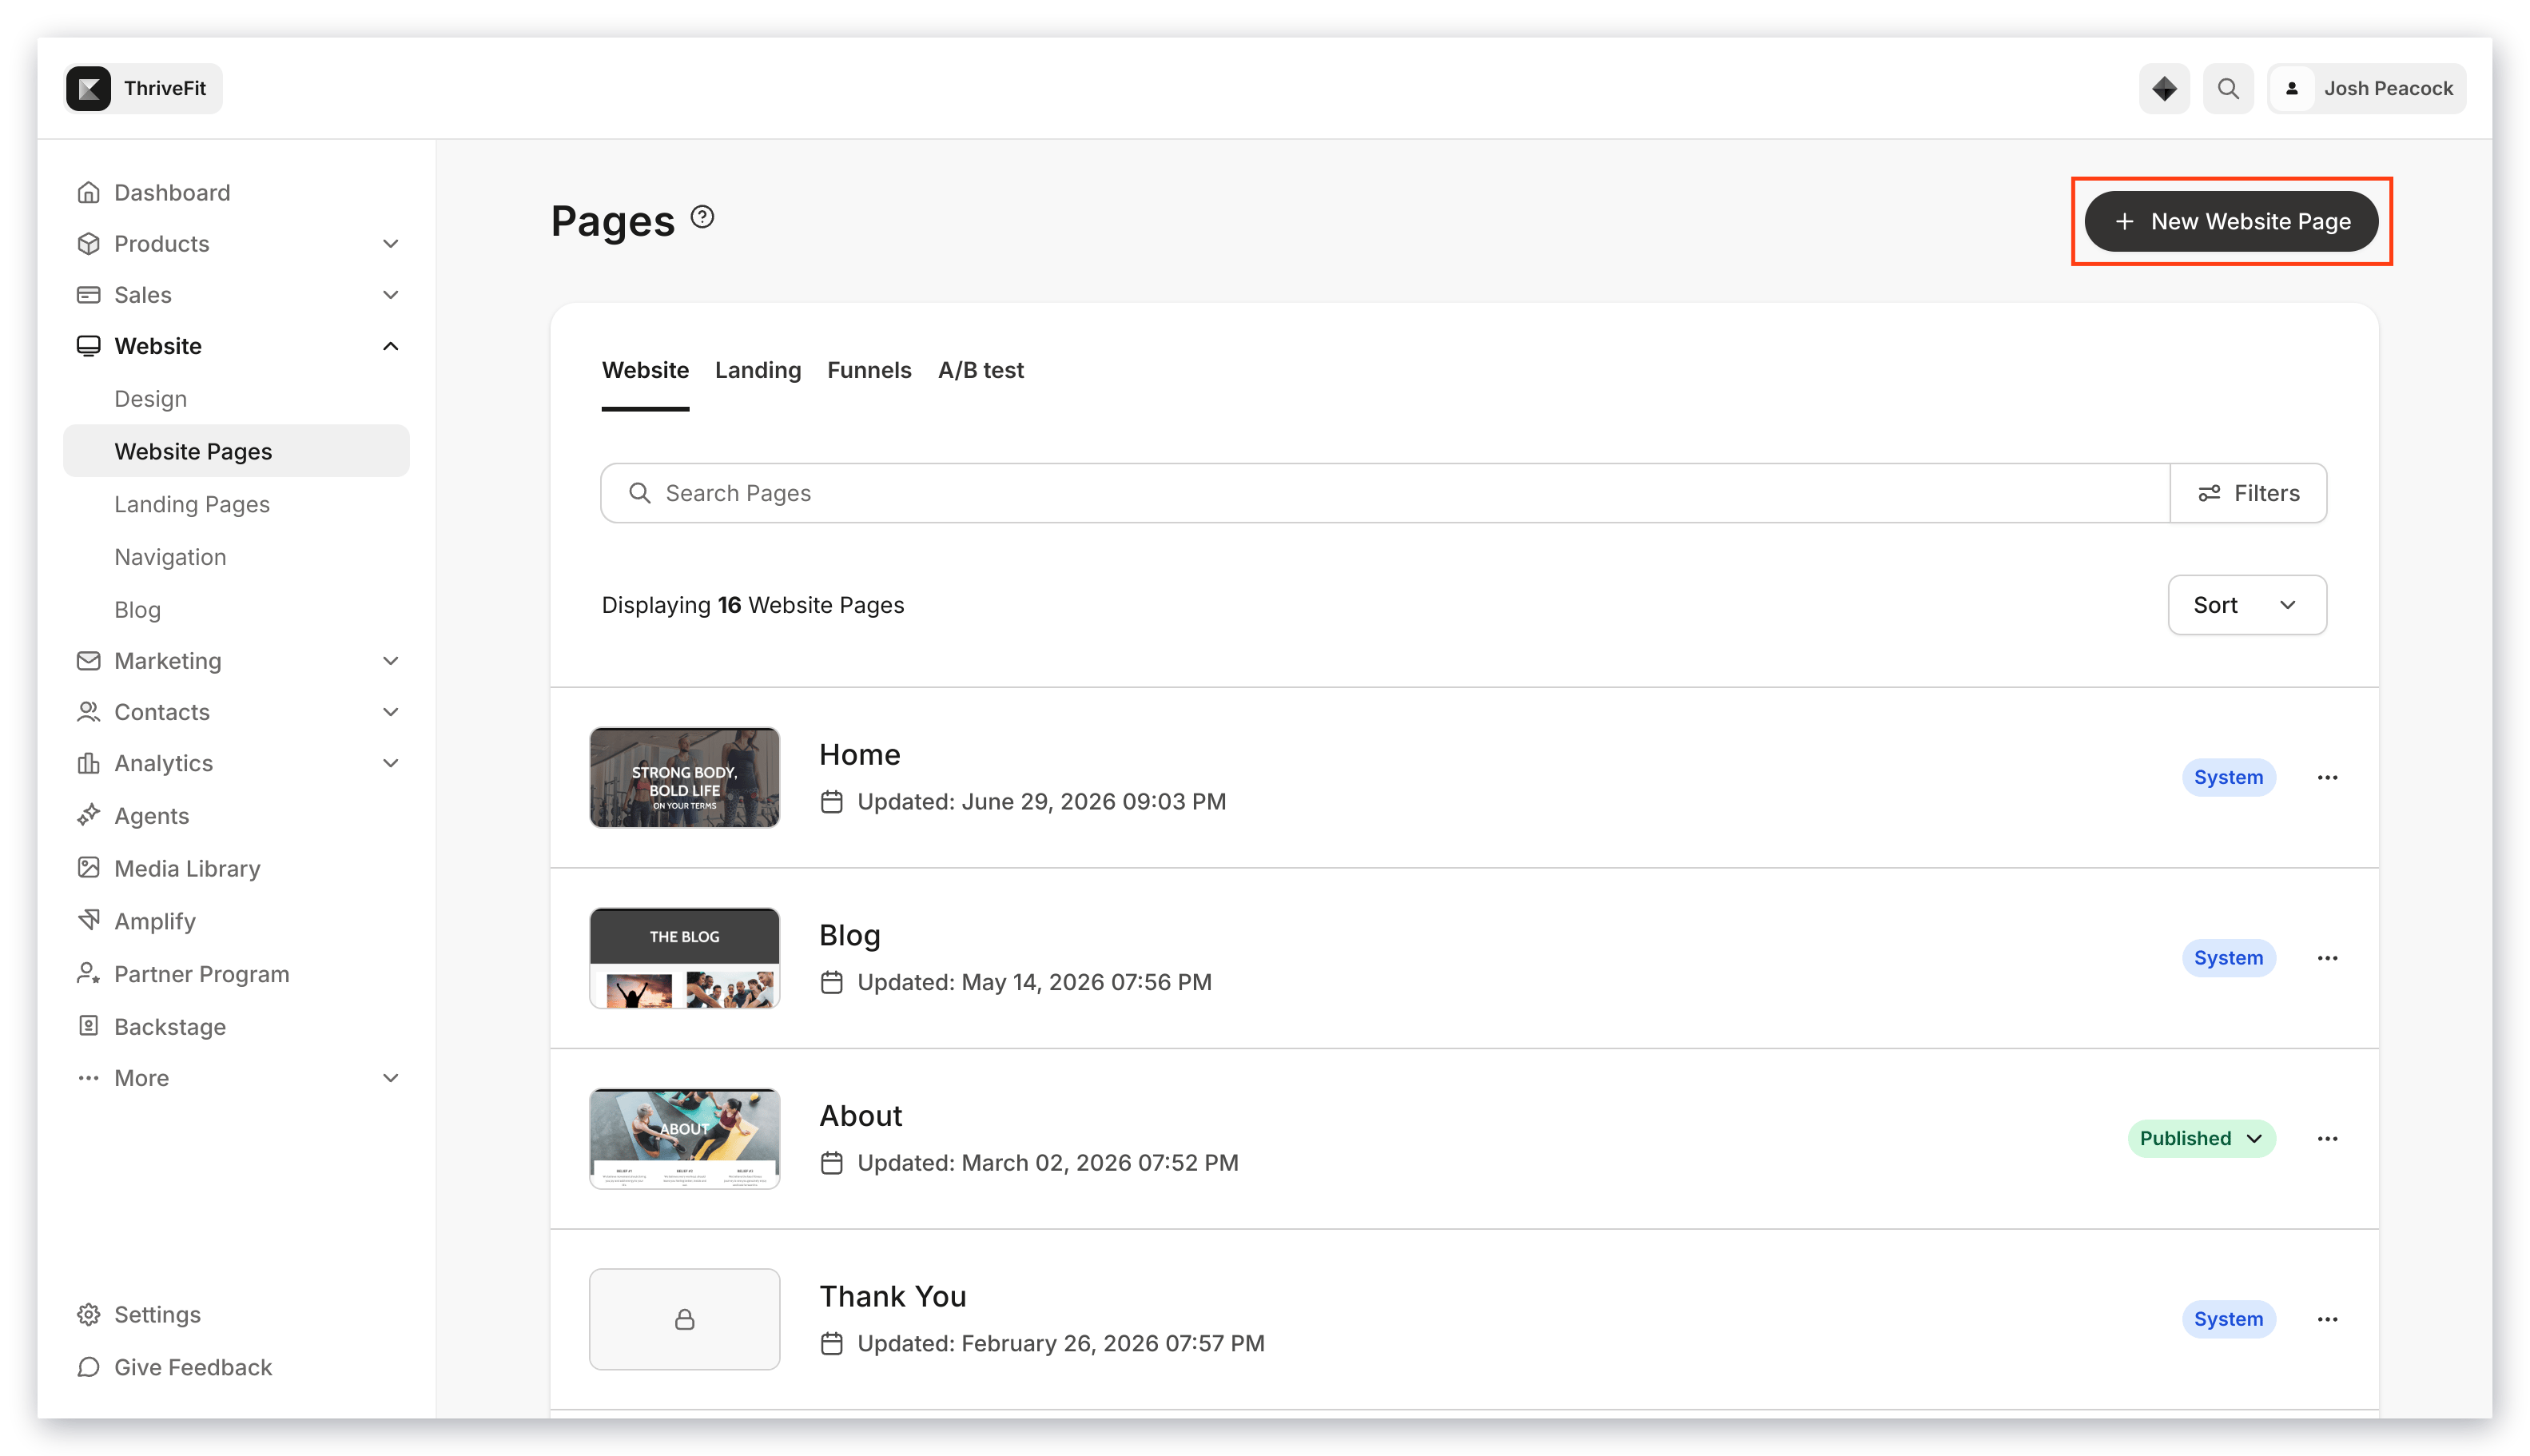
Task: Switch to the A/B test tab
Action: [x=980, y=370]
